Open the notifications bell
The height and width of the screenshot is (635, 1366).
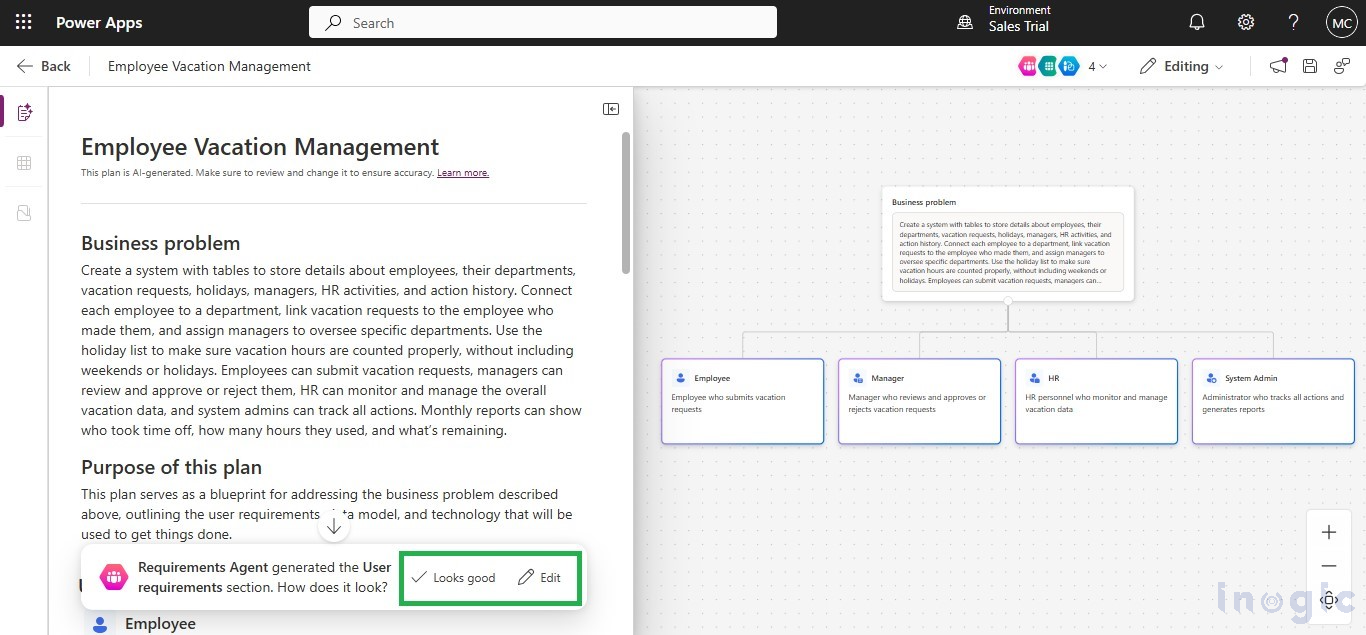1196,22
